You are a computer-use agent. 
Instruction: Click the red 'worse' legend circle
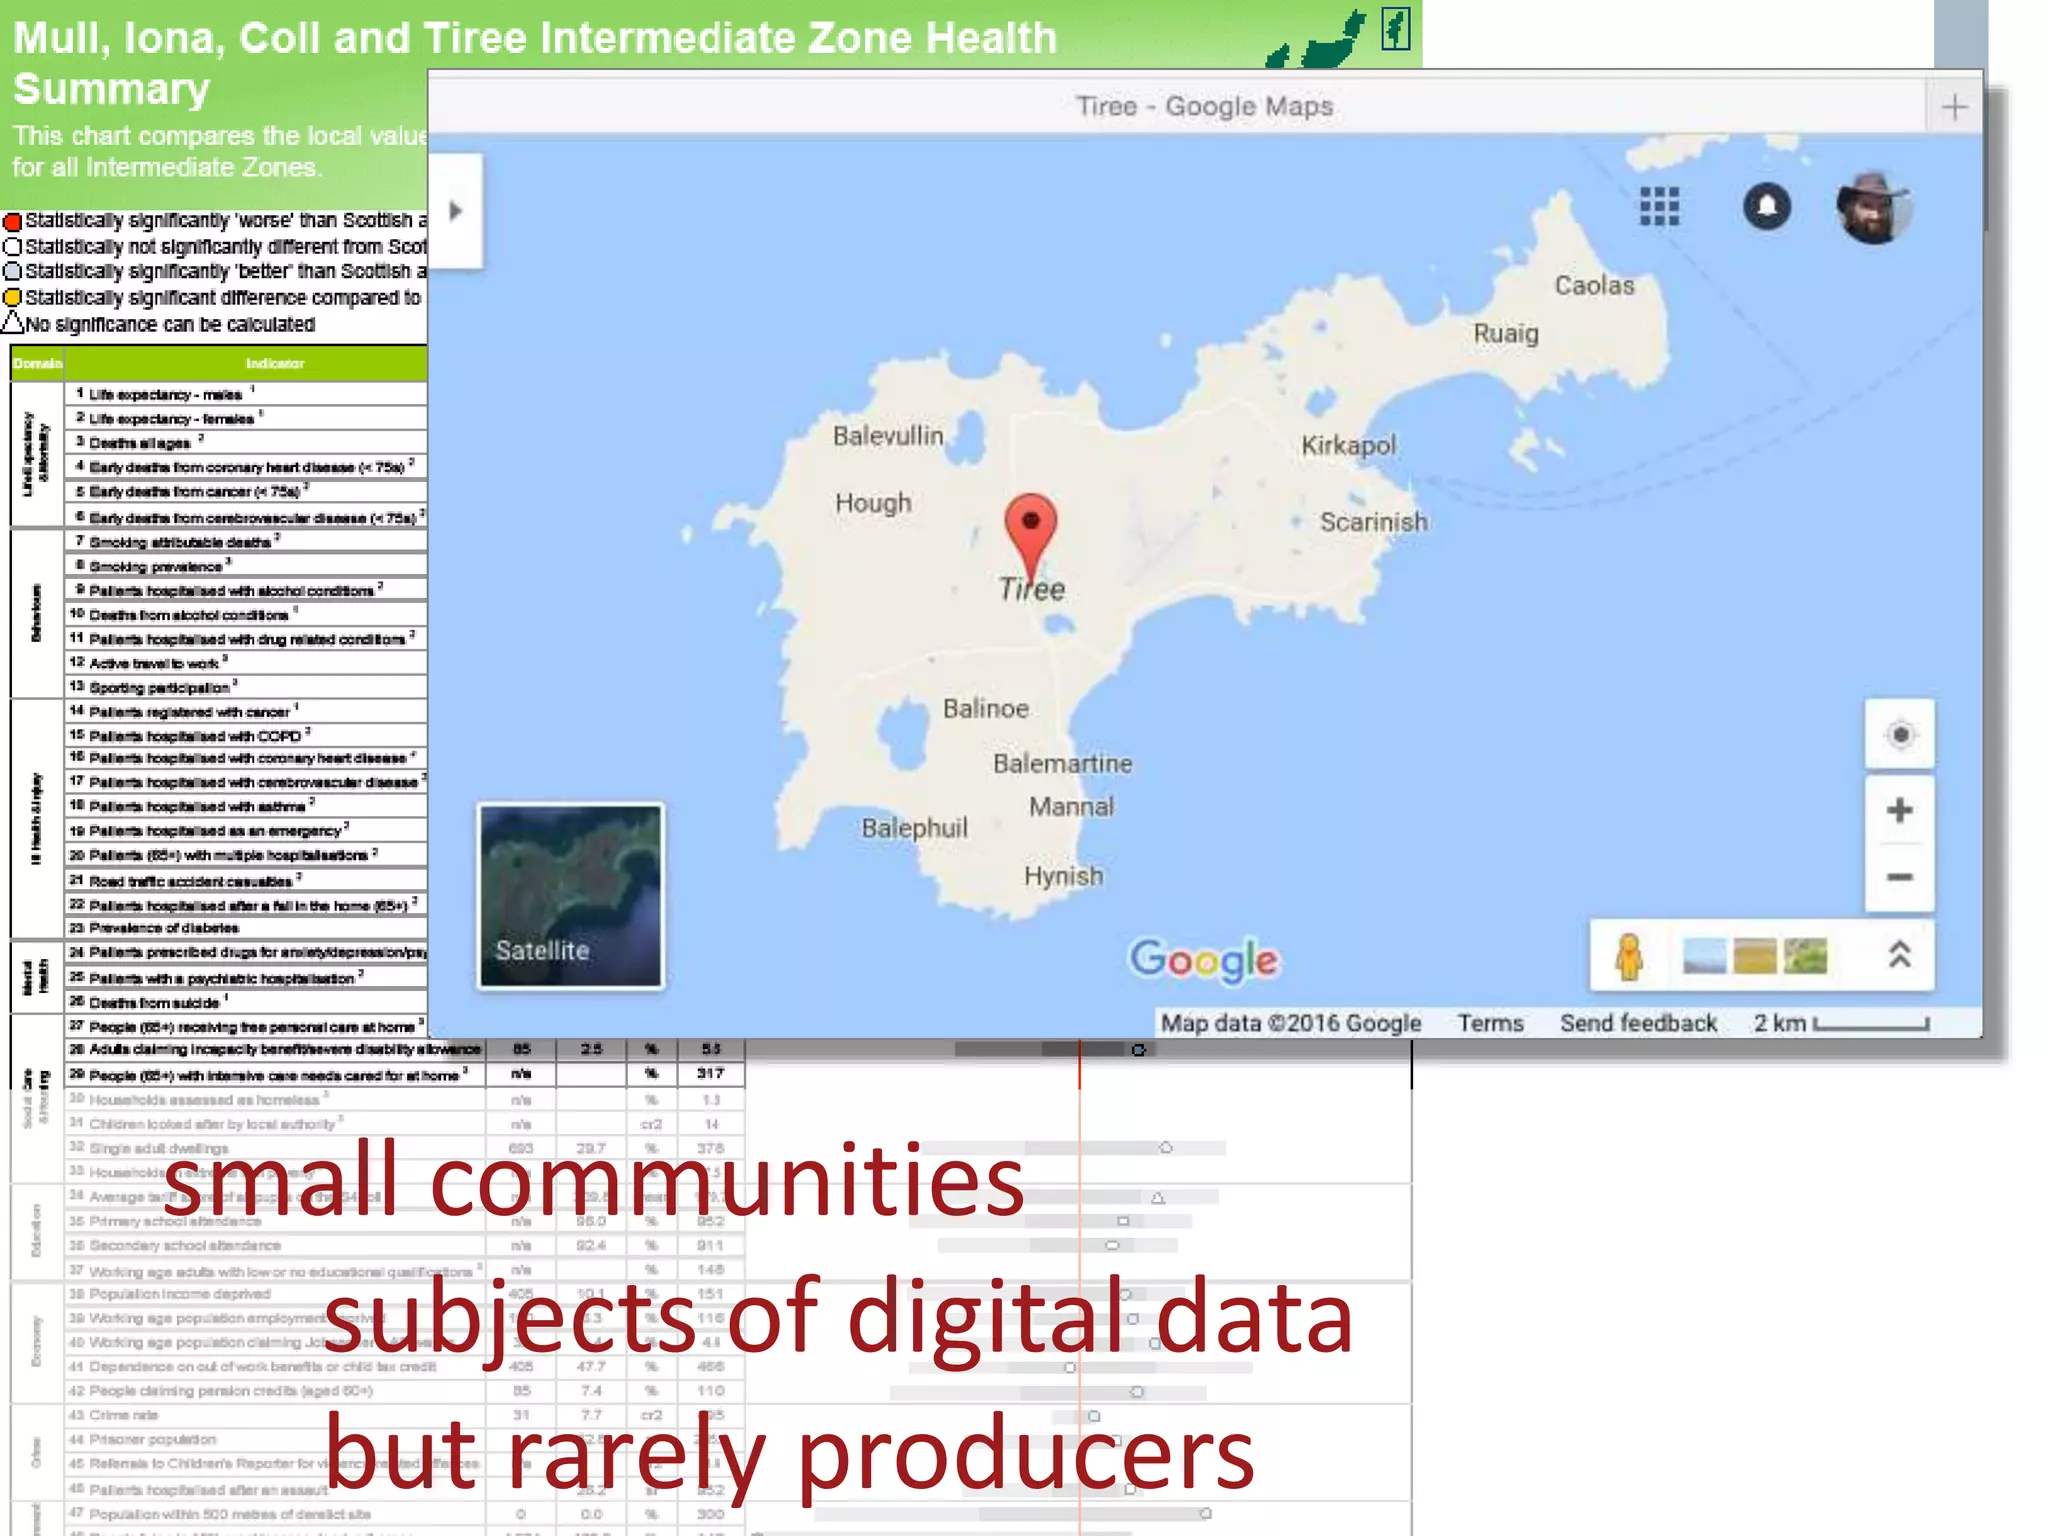(x=12, y=221)
